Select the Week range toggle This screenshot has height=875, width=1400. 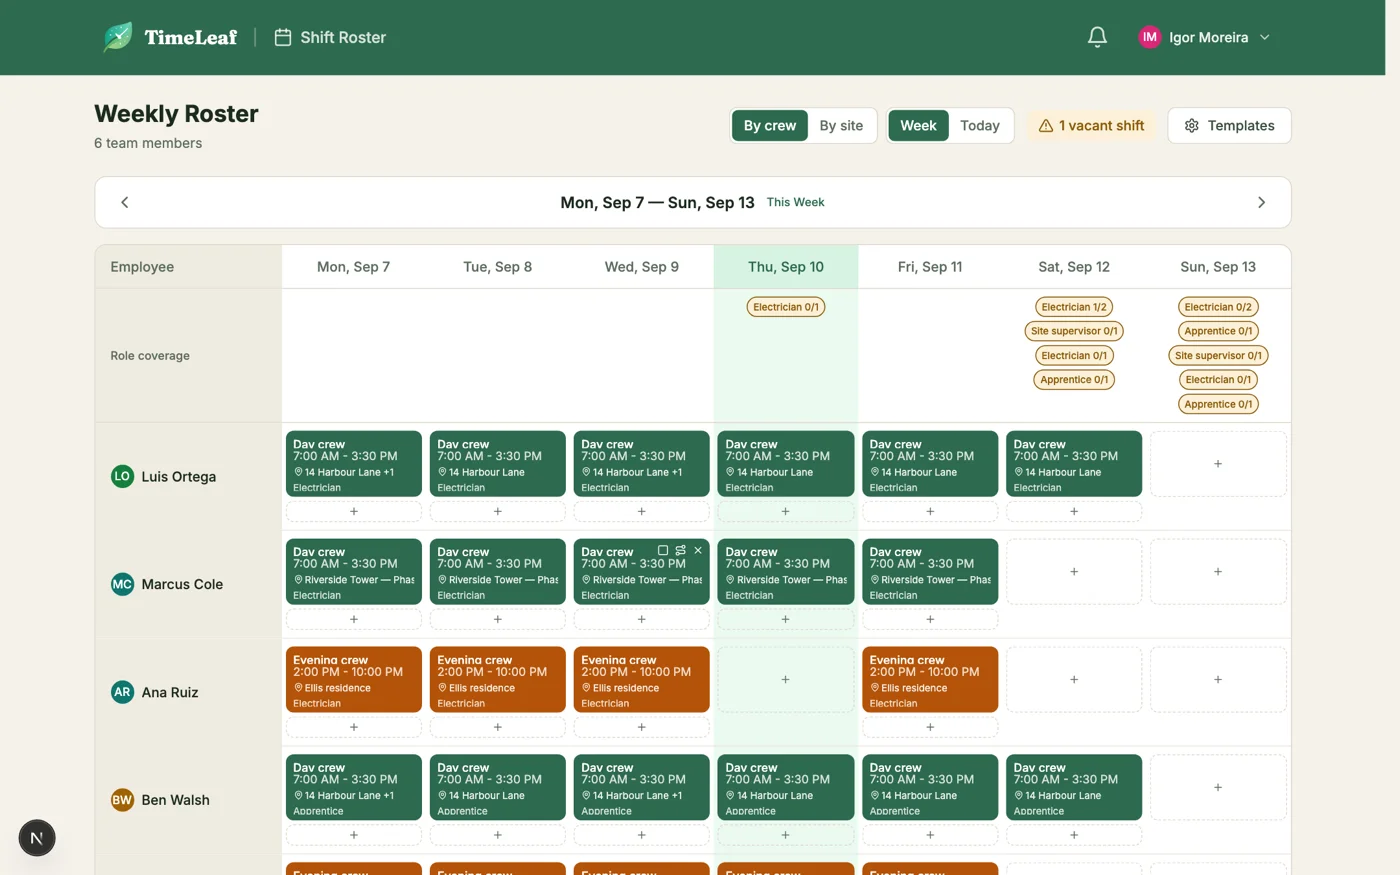click(x=918, y=125)
